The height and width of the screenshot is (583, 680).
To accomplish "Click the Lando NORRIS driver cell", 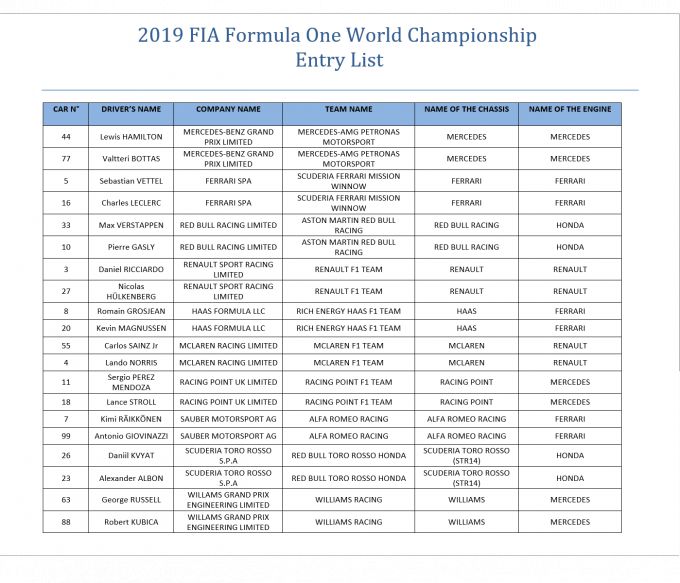I will click(130, 362).
